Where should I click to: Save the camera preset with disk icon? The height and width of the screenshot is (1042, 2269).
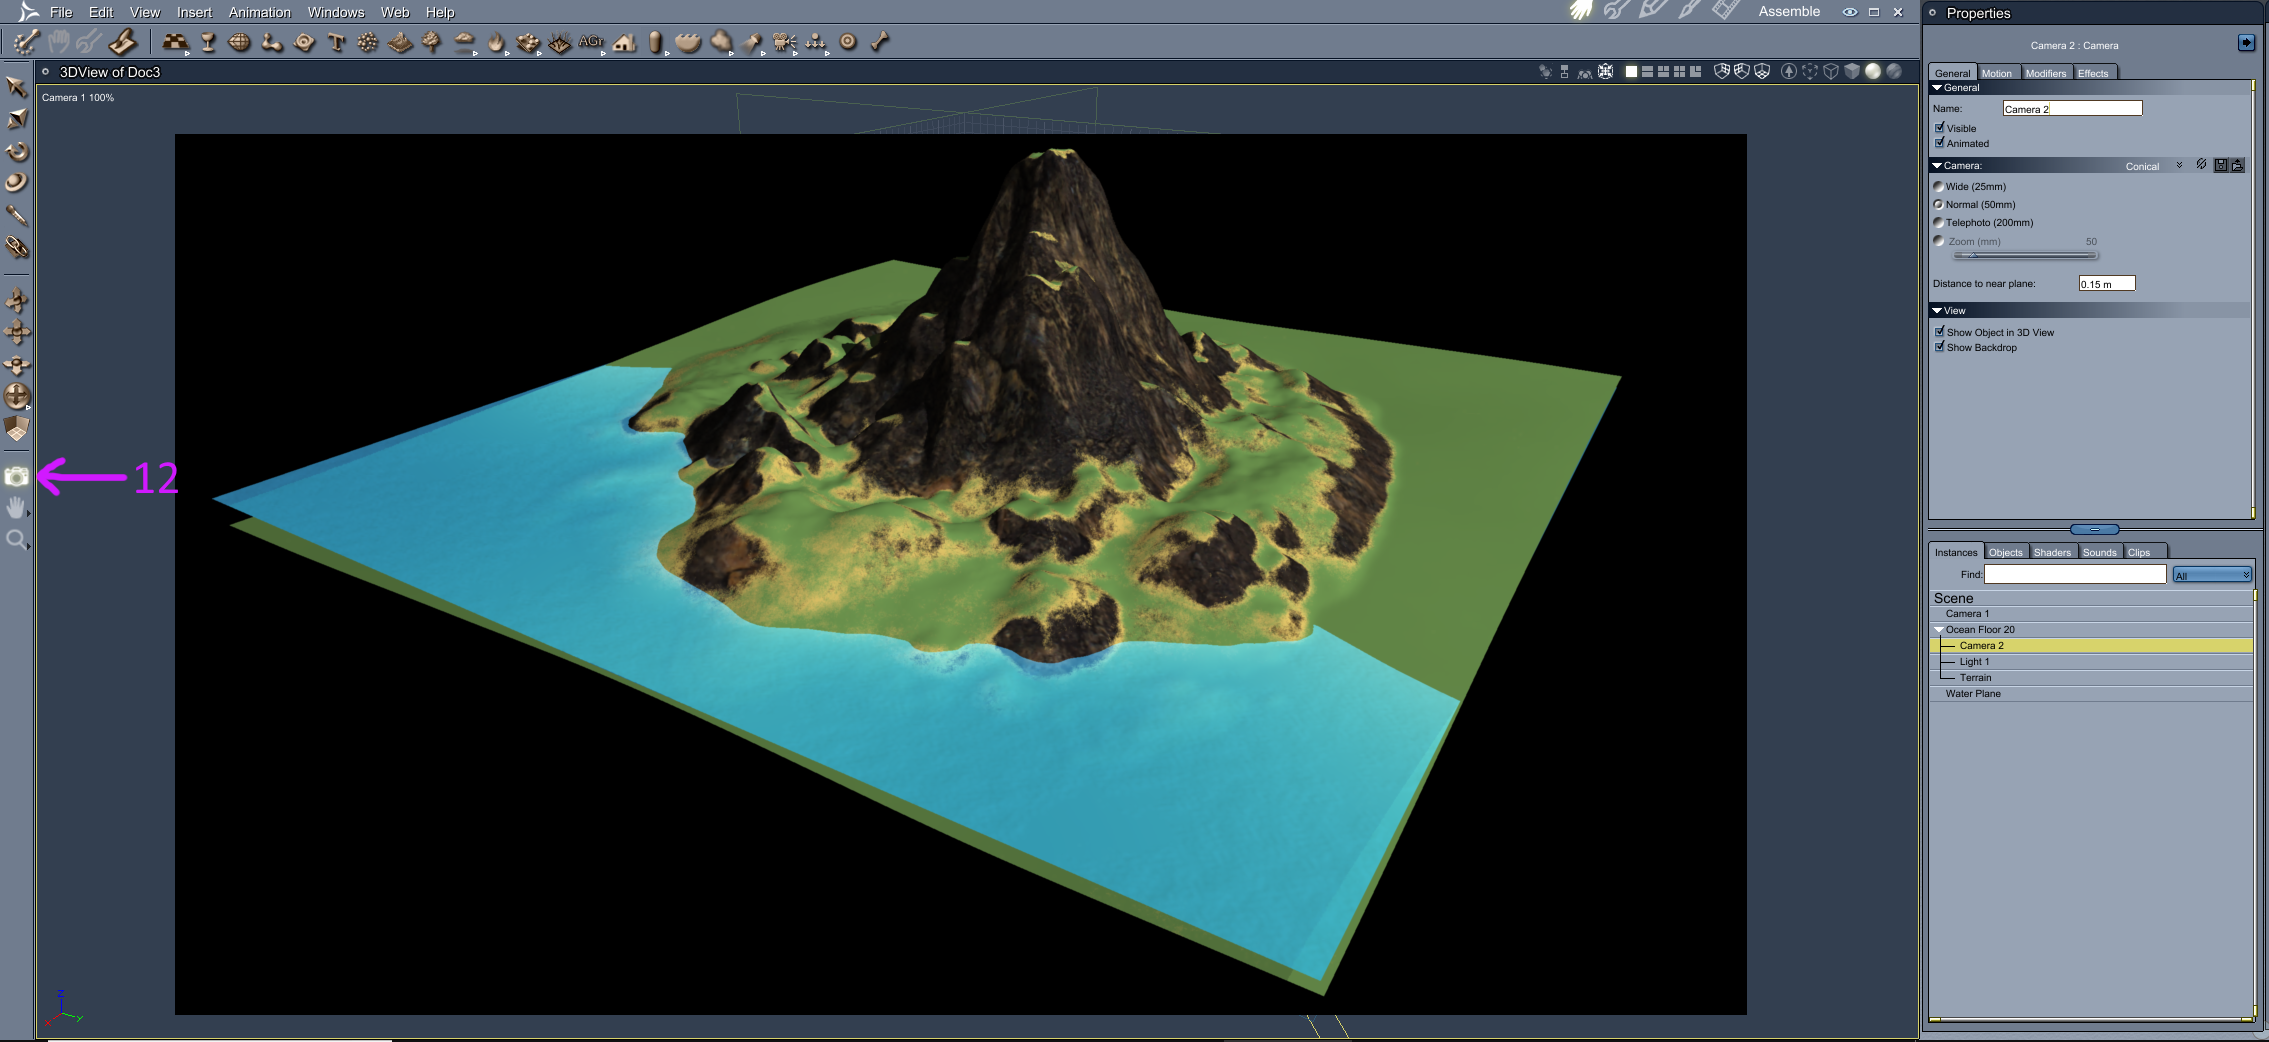pyautogui.click(x=2221, y=165)
